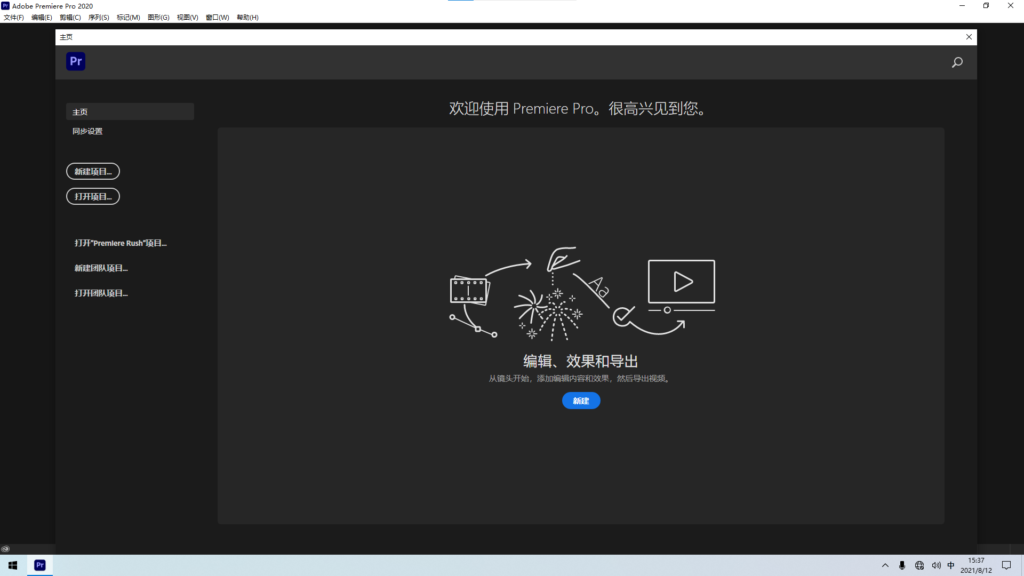Click Premiere Pro icon in taskbar
The image size is (1024, 576).
click(x=40, y=566)
